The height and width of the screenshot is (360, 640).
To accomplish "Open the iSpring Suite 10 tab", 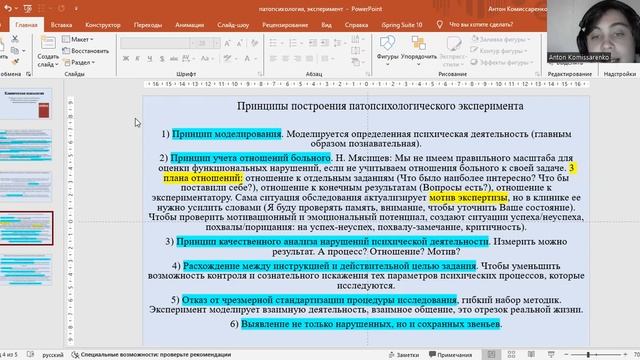I will click(x=402, y=25).
